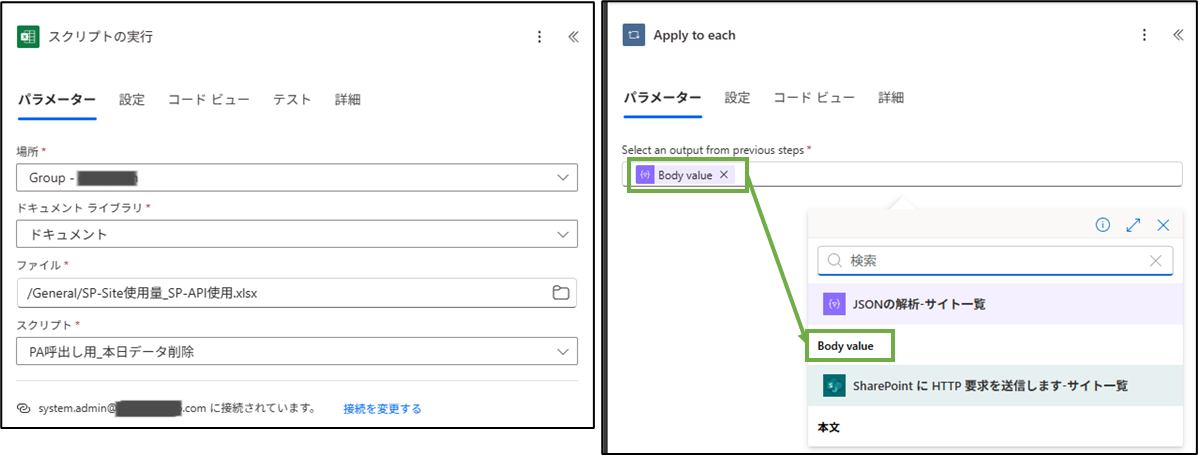Click the ファイル path input field
The image size is (1198, 455).
[296, 292]
